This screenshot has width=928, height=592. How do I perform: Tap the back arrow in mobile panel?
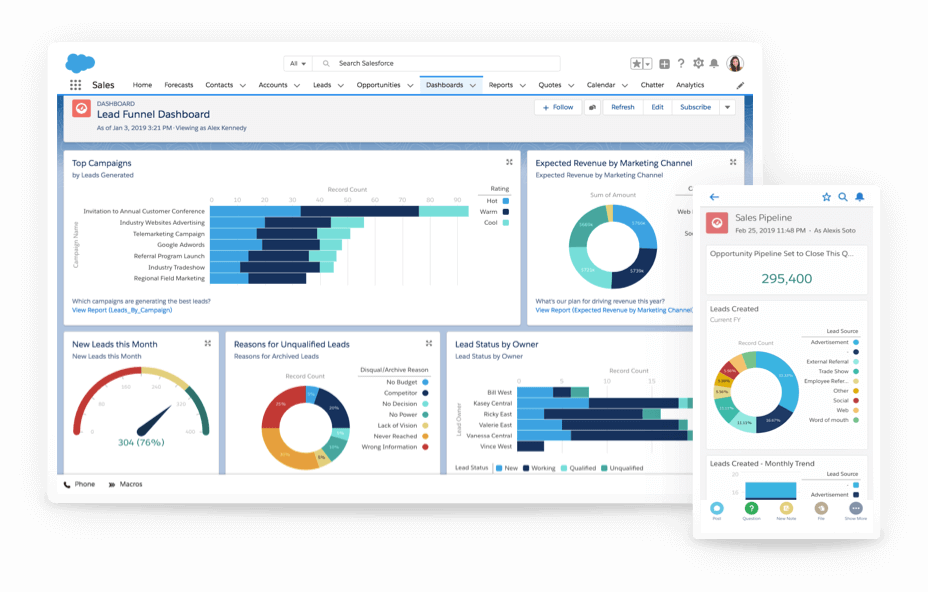[x=714, y=197]
